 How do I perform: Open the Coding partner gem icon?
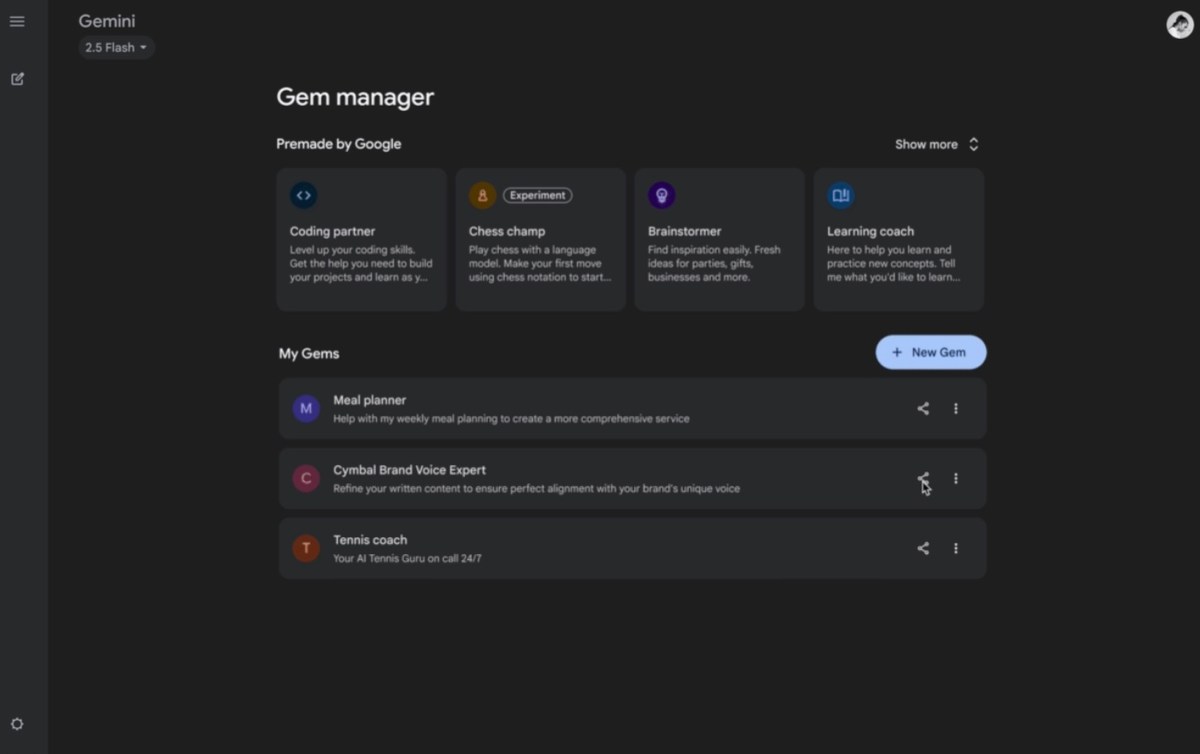tap(303, 195)
